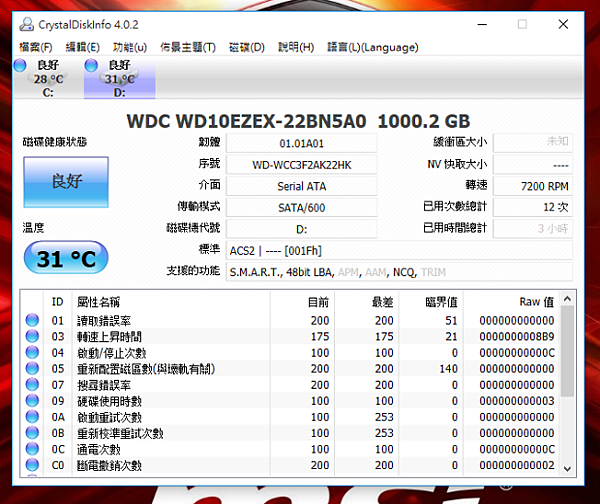Open the 說明(H) menu
This screenshot has width=600, height=504.
click(296, 47)
